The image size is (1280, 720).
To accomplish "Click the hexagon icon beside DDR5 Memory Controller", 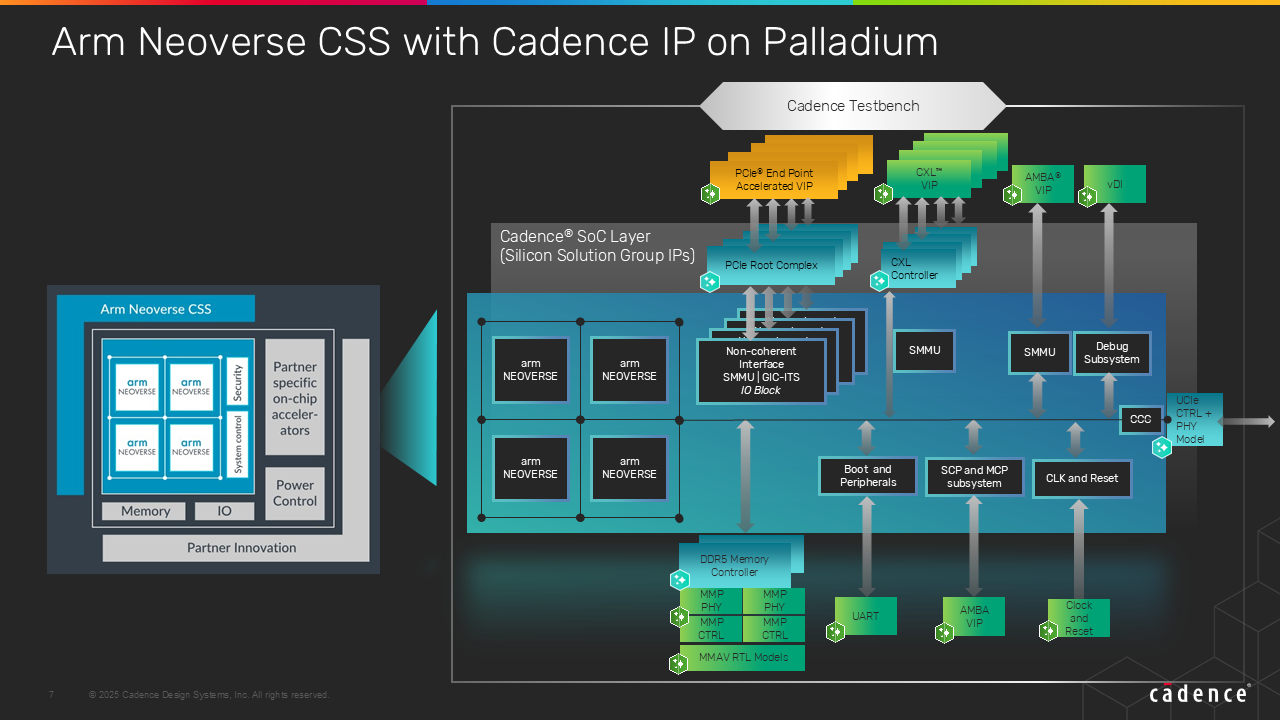I will (x=680, y=579).
